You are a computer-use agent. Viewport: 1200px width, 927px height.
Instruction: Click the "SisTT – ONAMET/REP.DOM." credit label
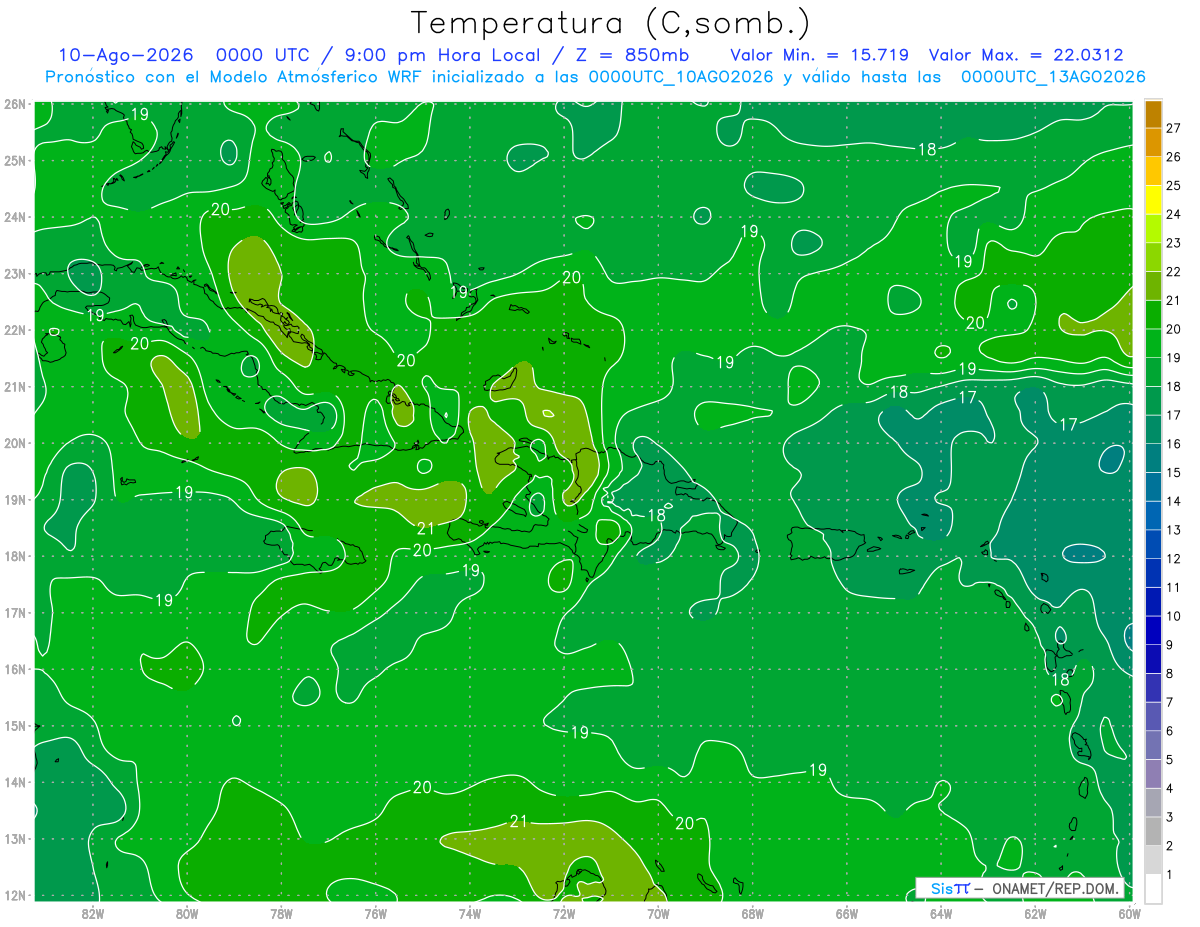click(1020, 888)
